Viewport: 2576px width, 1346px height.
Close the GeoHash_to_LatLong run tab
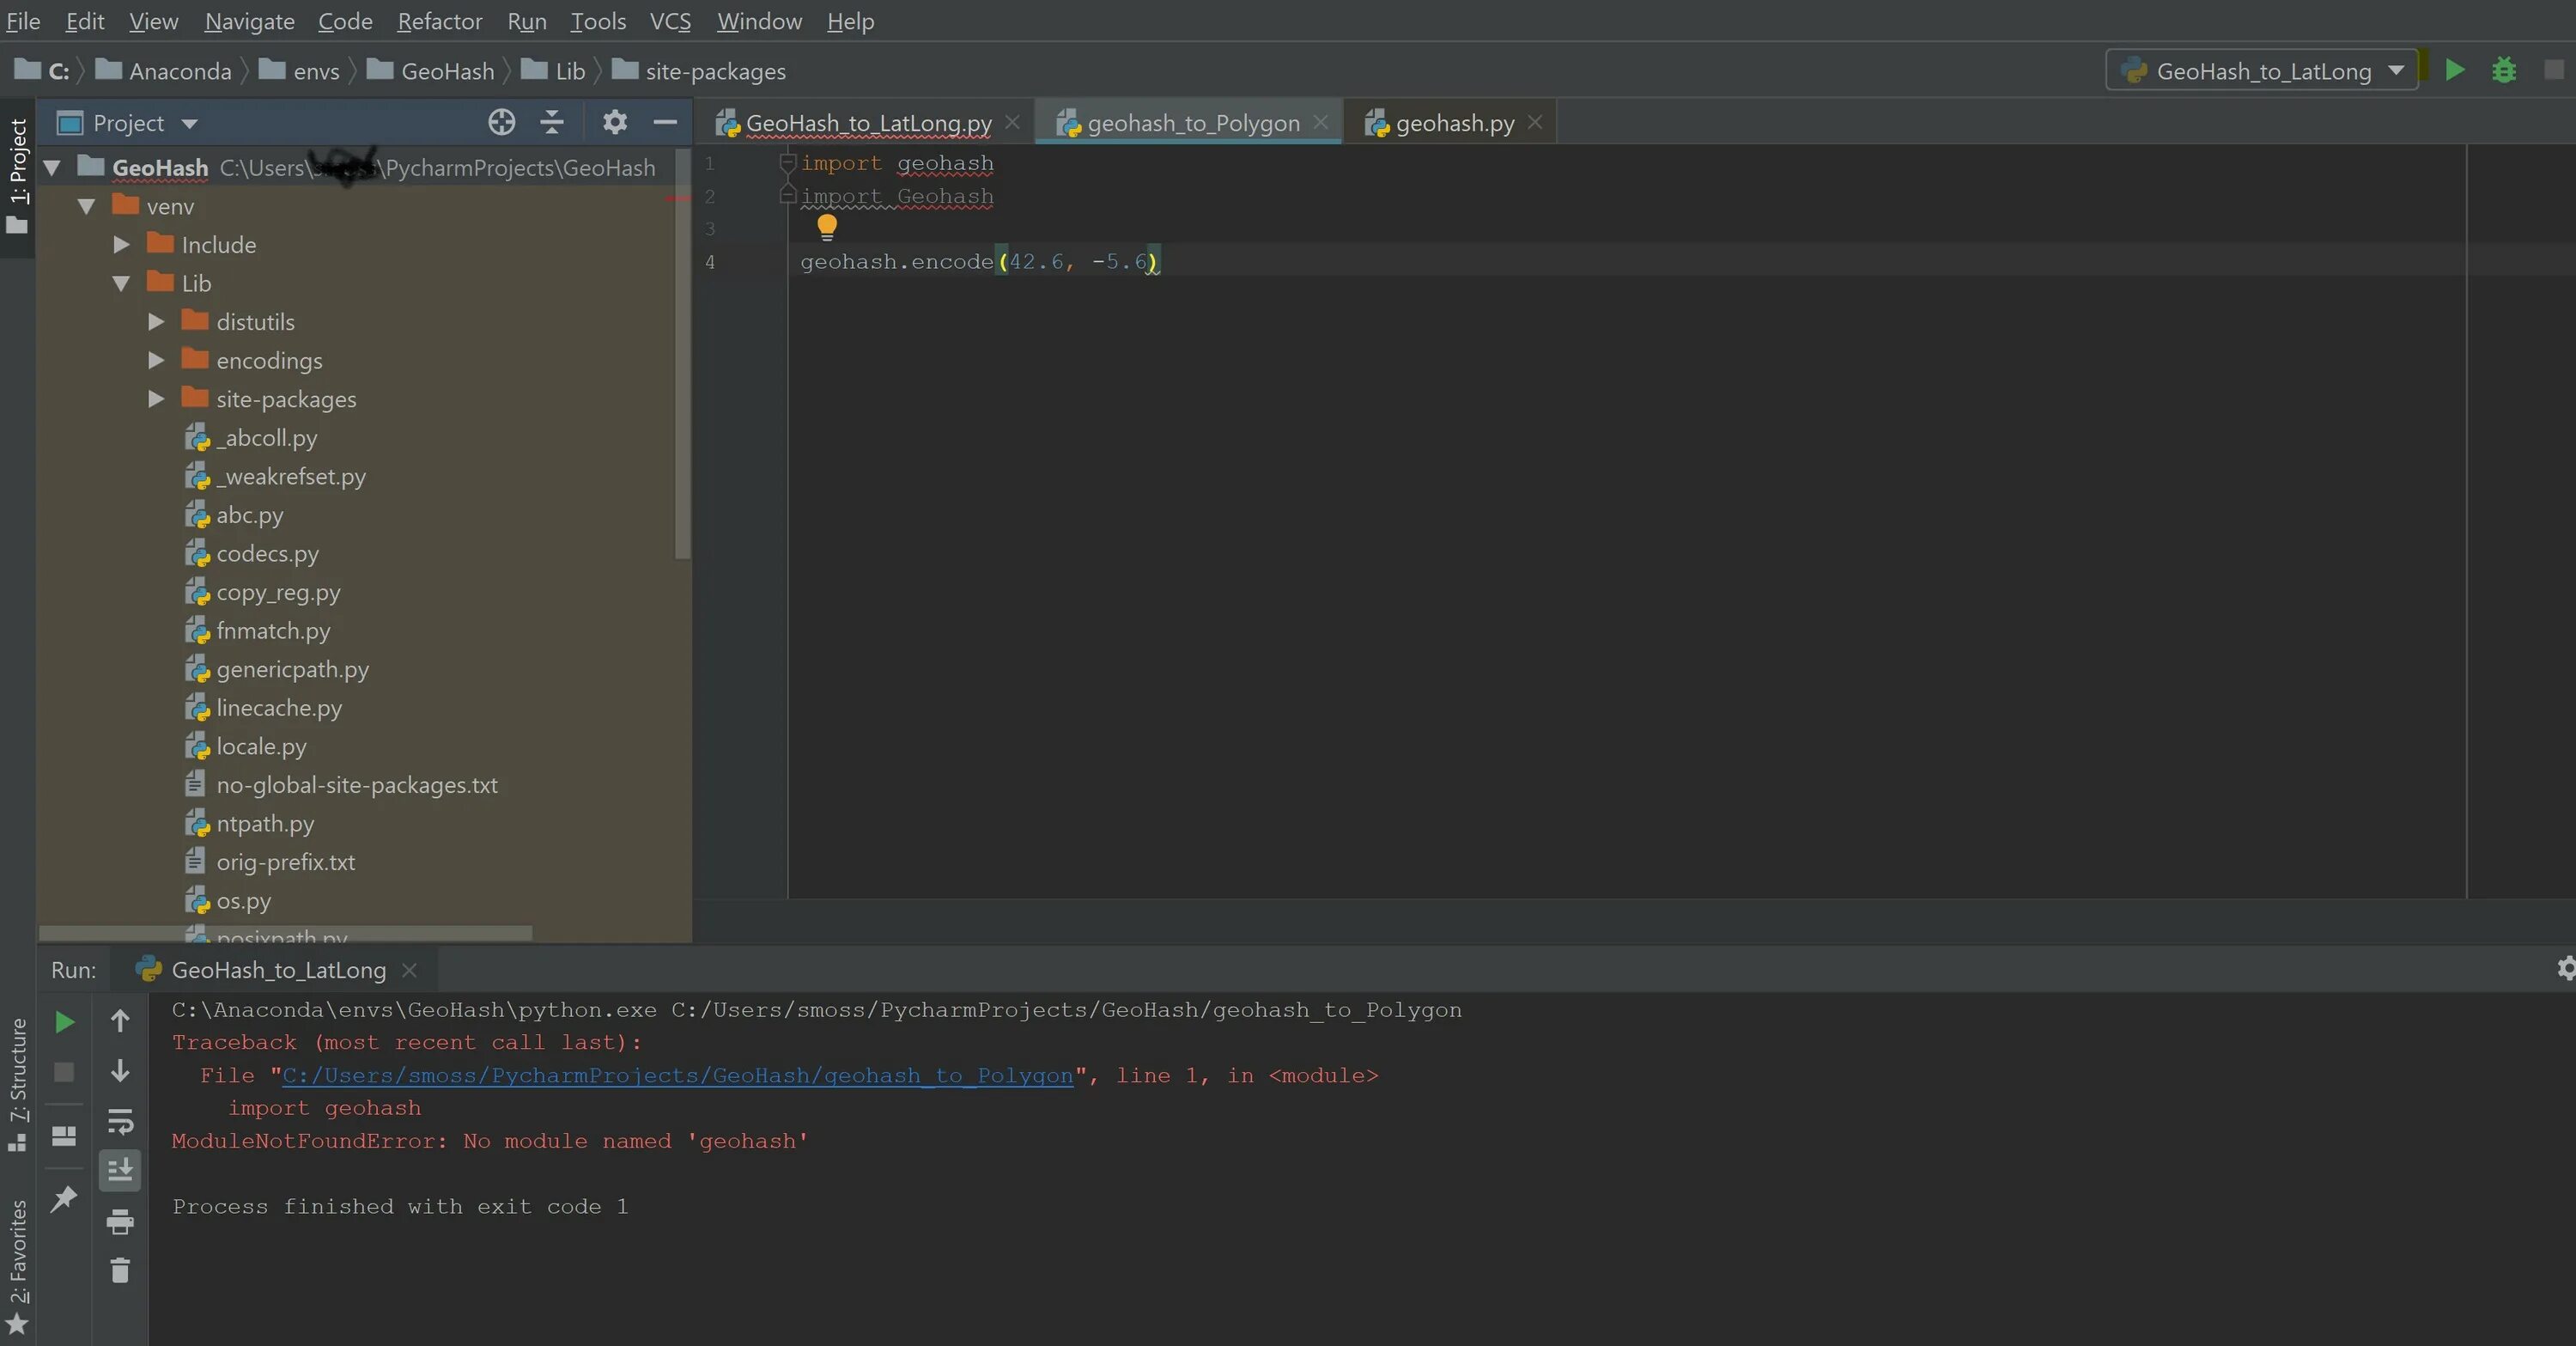tap(409, 970)
